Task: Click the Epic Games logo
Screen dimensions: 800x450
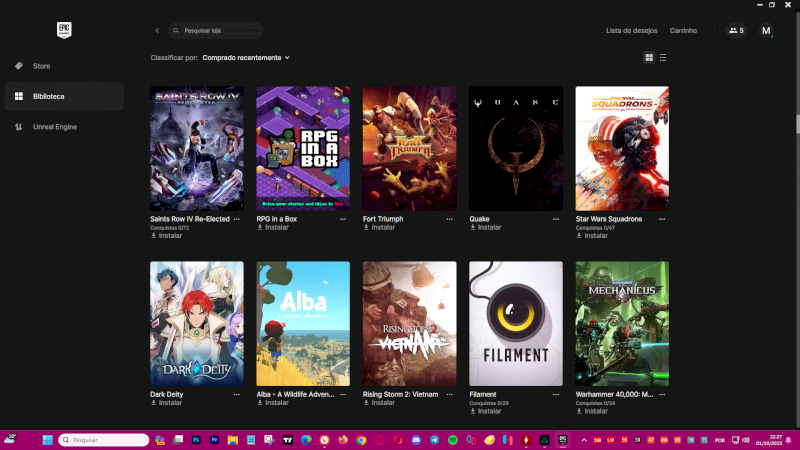Action: 64,30
